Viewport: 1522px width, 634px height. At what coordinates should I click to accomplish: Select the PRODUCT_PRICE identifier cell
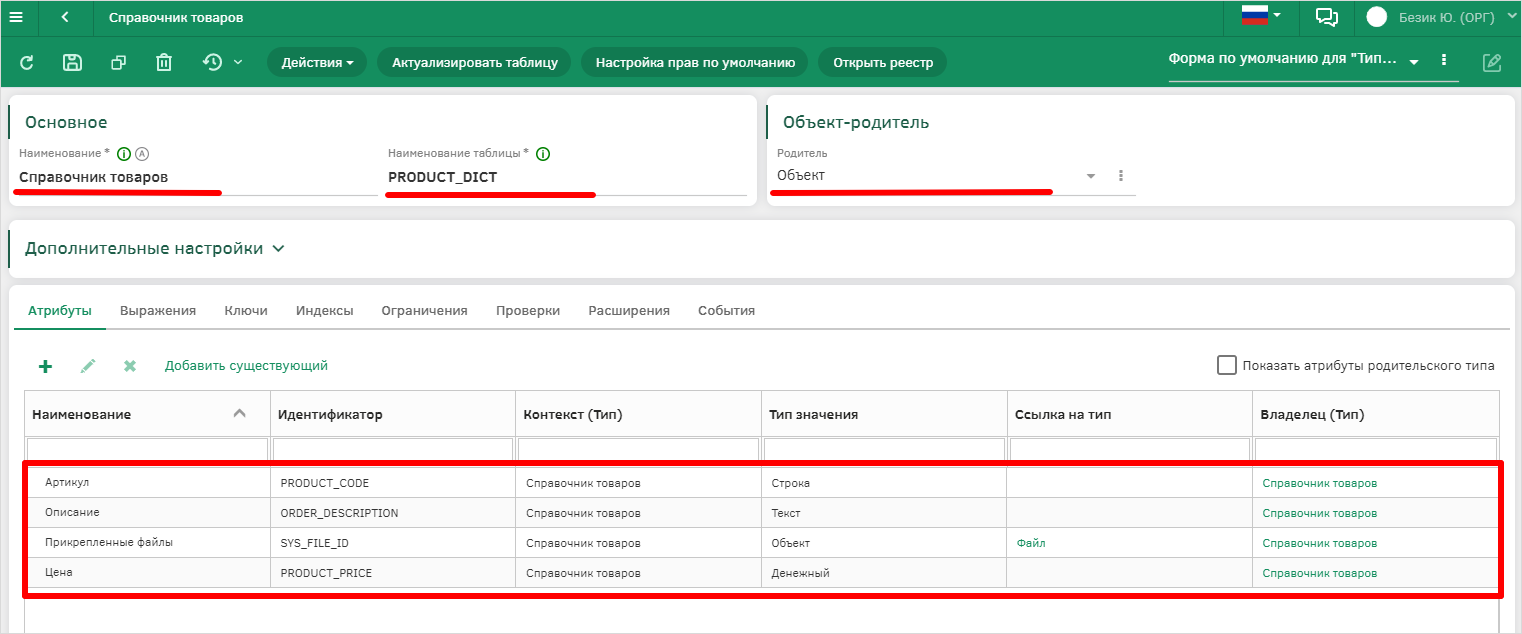click(393, 573)
